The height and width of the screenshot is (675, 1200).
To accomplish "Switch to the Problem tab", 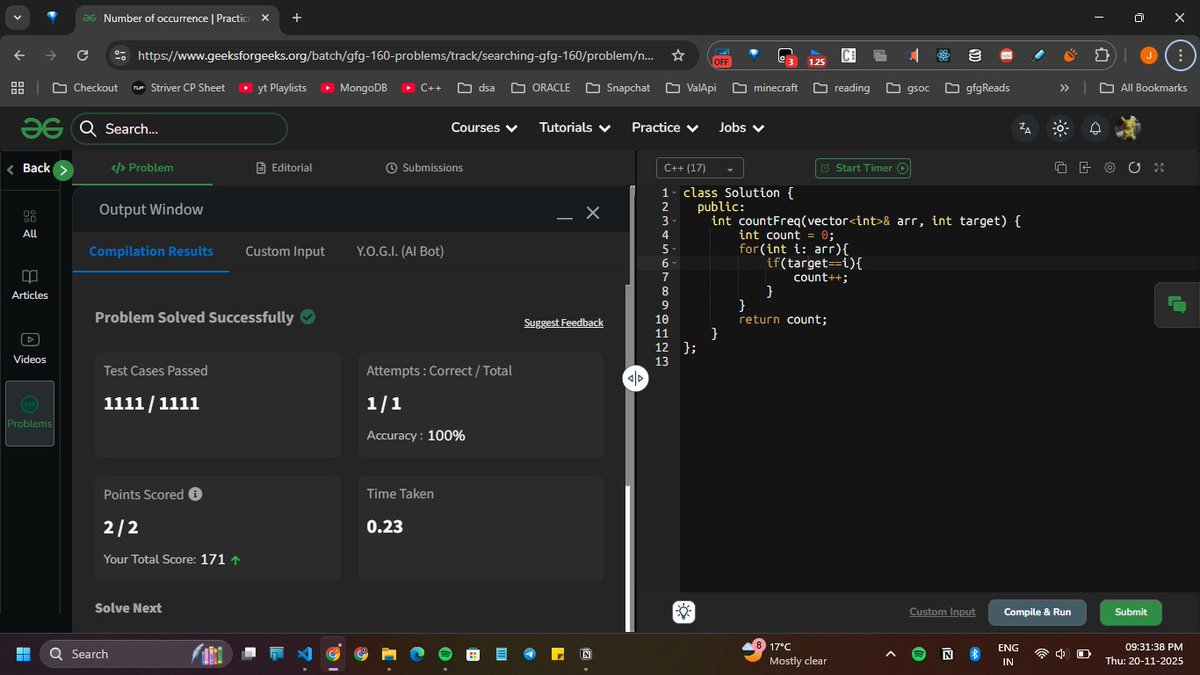I will 142,168.
